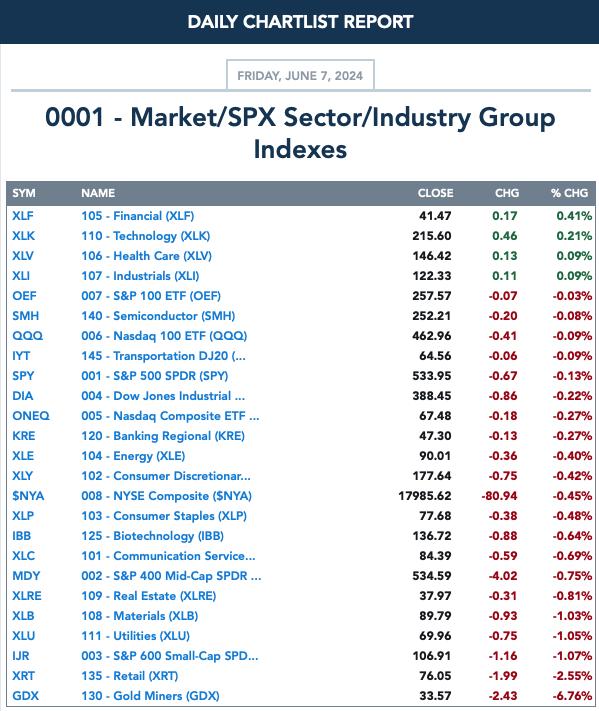The width and height of the screenshot is (599, 711).
Task: Open the 120 - Banking Regional (KRE) chart
Action: click(x=163, y=436)
